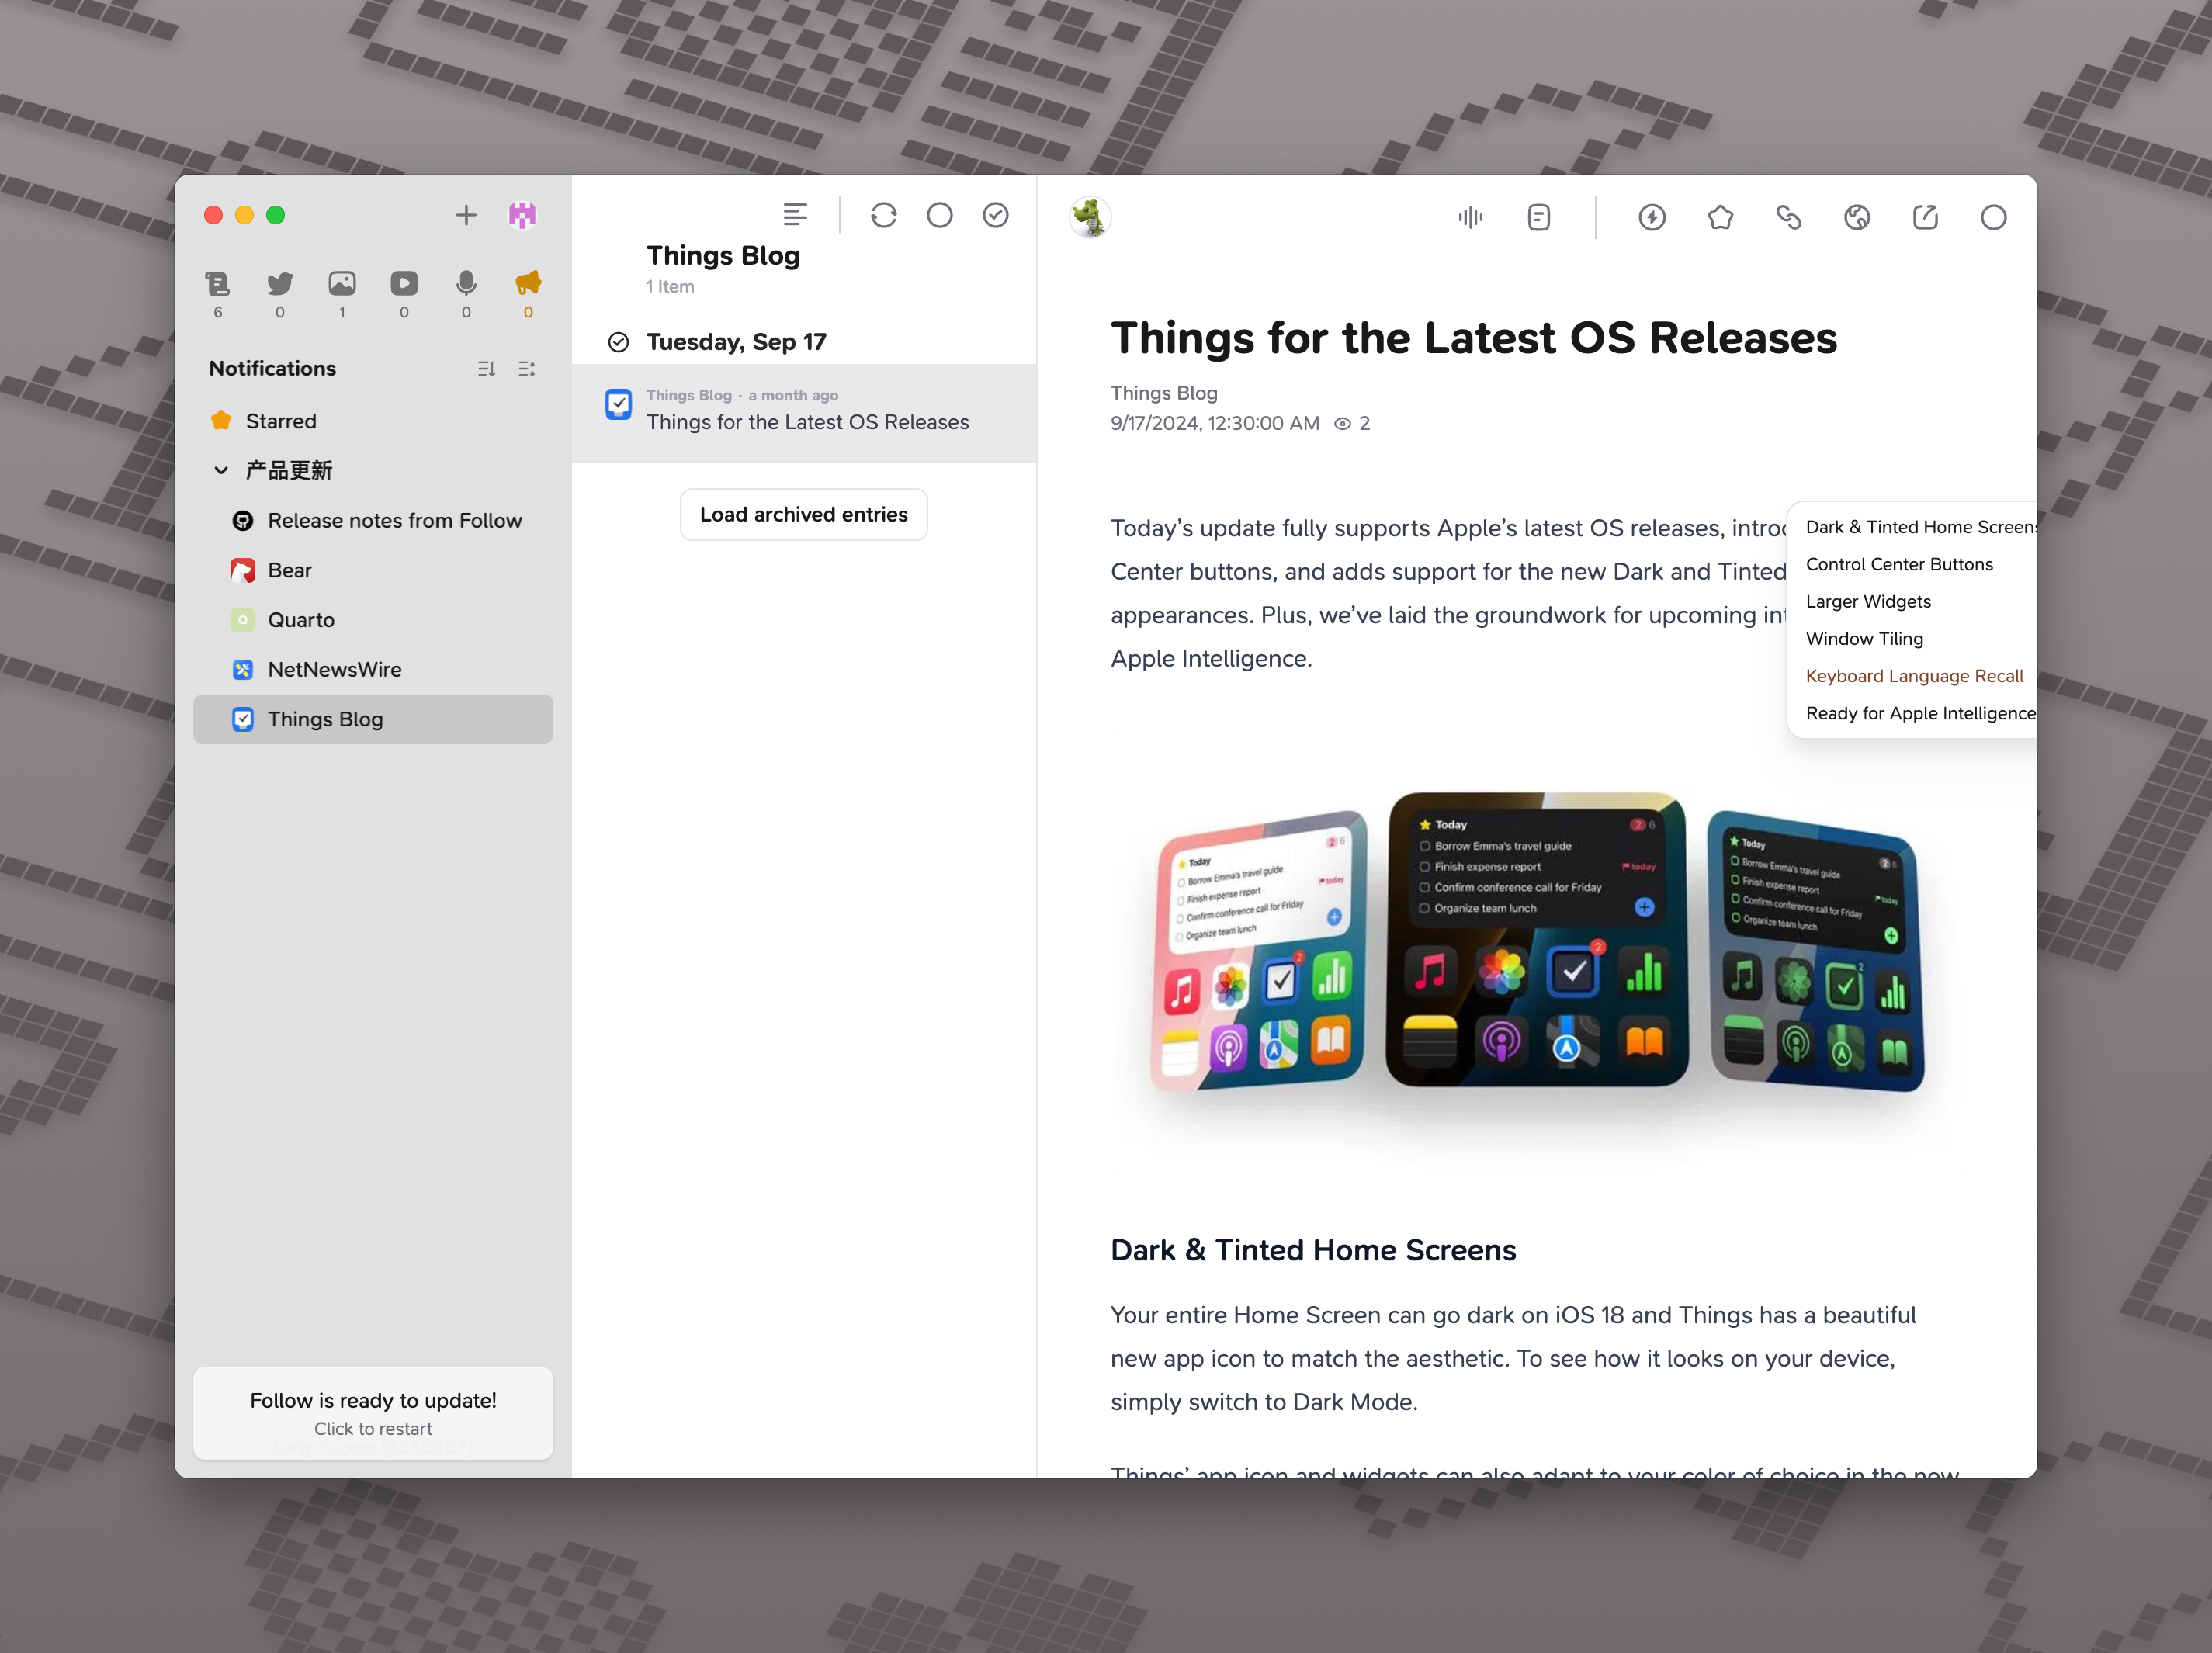Click the article date 9/17/2024
This screenshot has height=1653, width=2212.
(x=1214, y=423)
